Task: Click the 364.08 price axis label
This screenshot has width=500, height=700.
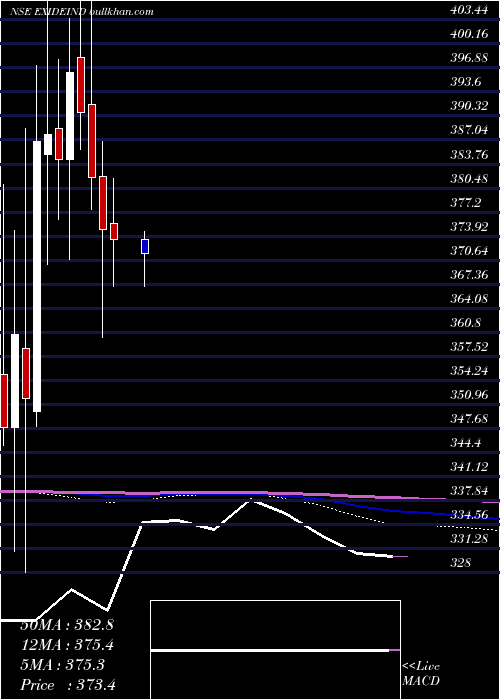Action: click(468, 299)
